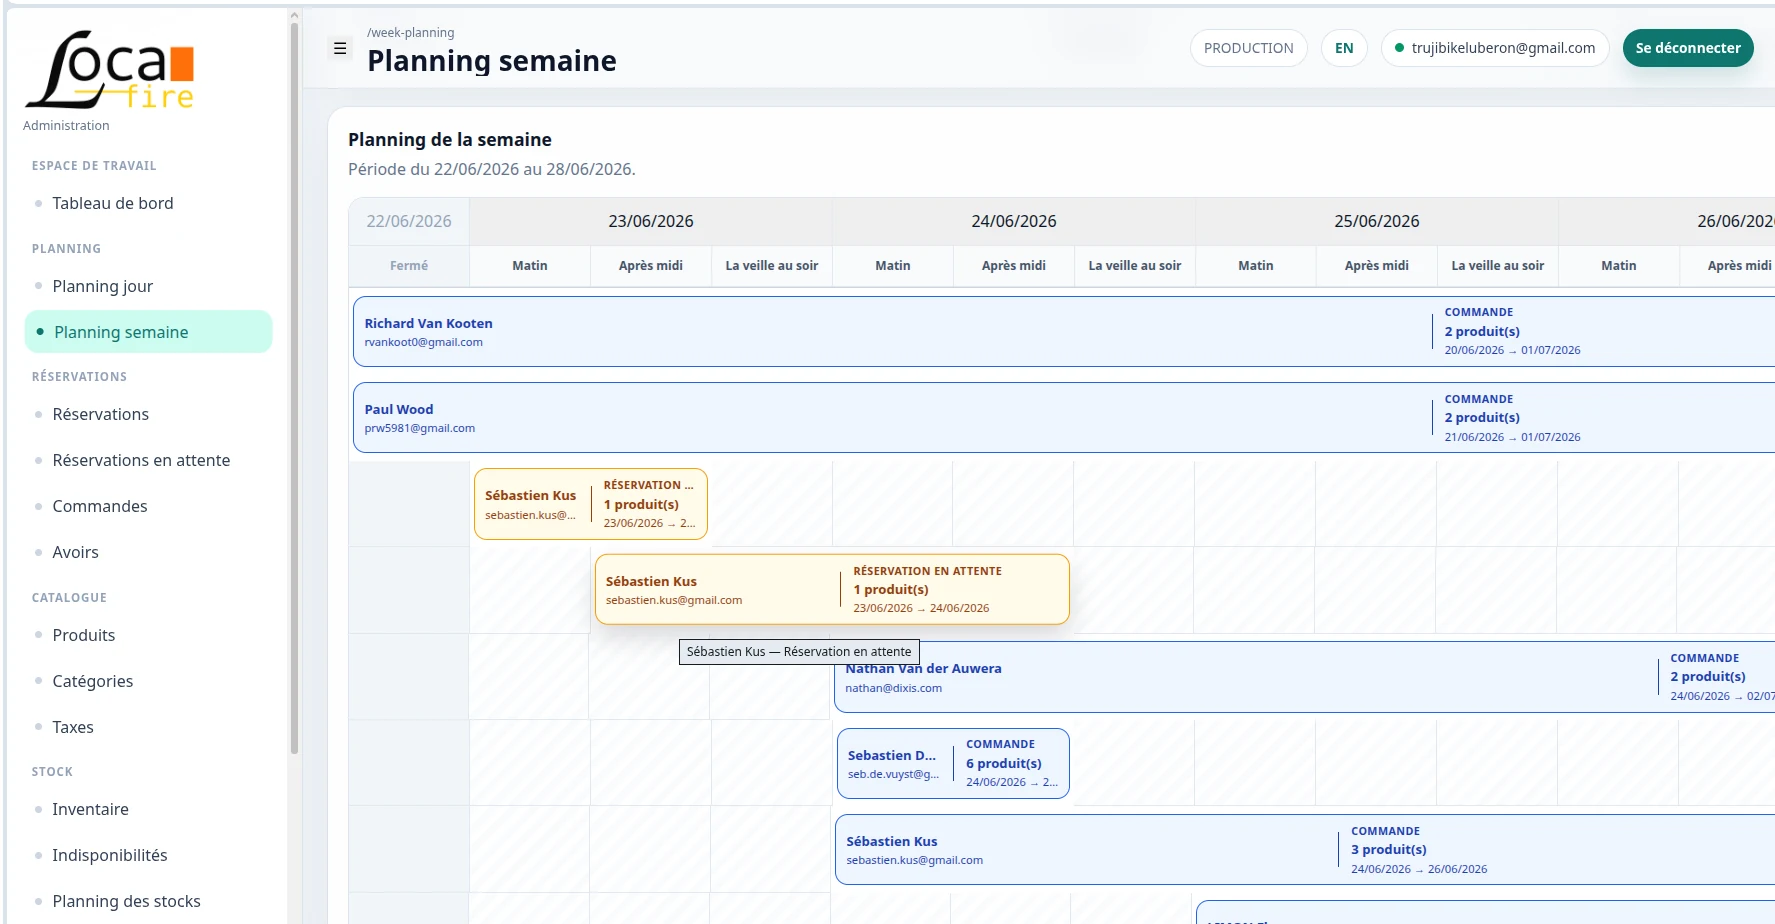Go to Commandes in sidebar
The image size is (1775, 924).
pos(148,506)
